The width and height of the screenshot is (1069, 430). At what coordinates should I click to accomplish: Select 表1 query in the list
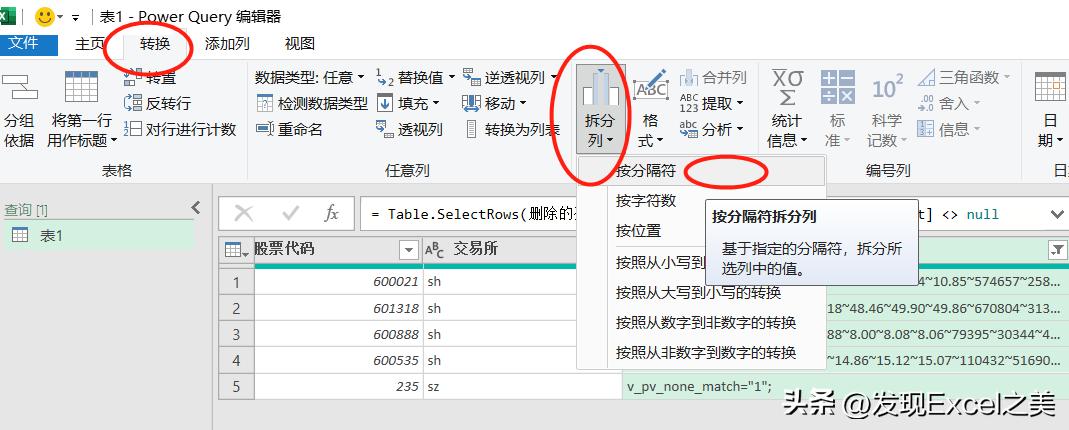point(51,235)
